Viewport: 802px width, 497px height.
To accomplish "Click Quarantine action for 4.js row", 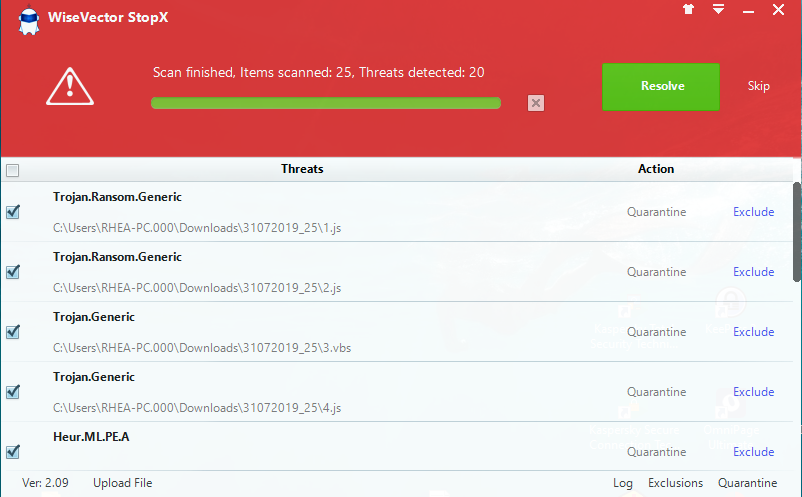I will click(657, 392).
